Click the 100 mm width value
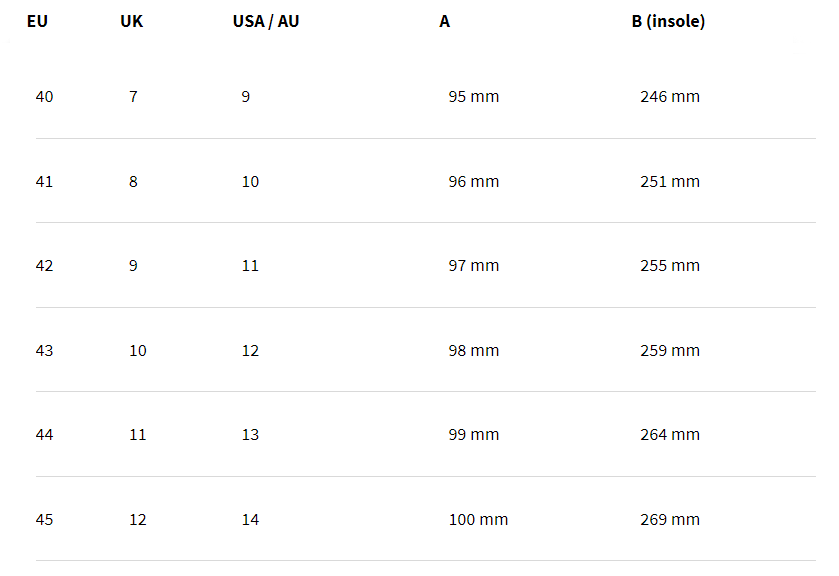Screen dimensions: 839x576 click(478, 520)
